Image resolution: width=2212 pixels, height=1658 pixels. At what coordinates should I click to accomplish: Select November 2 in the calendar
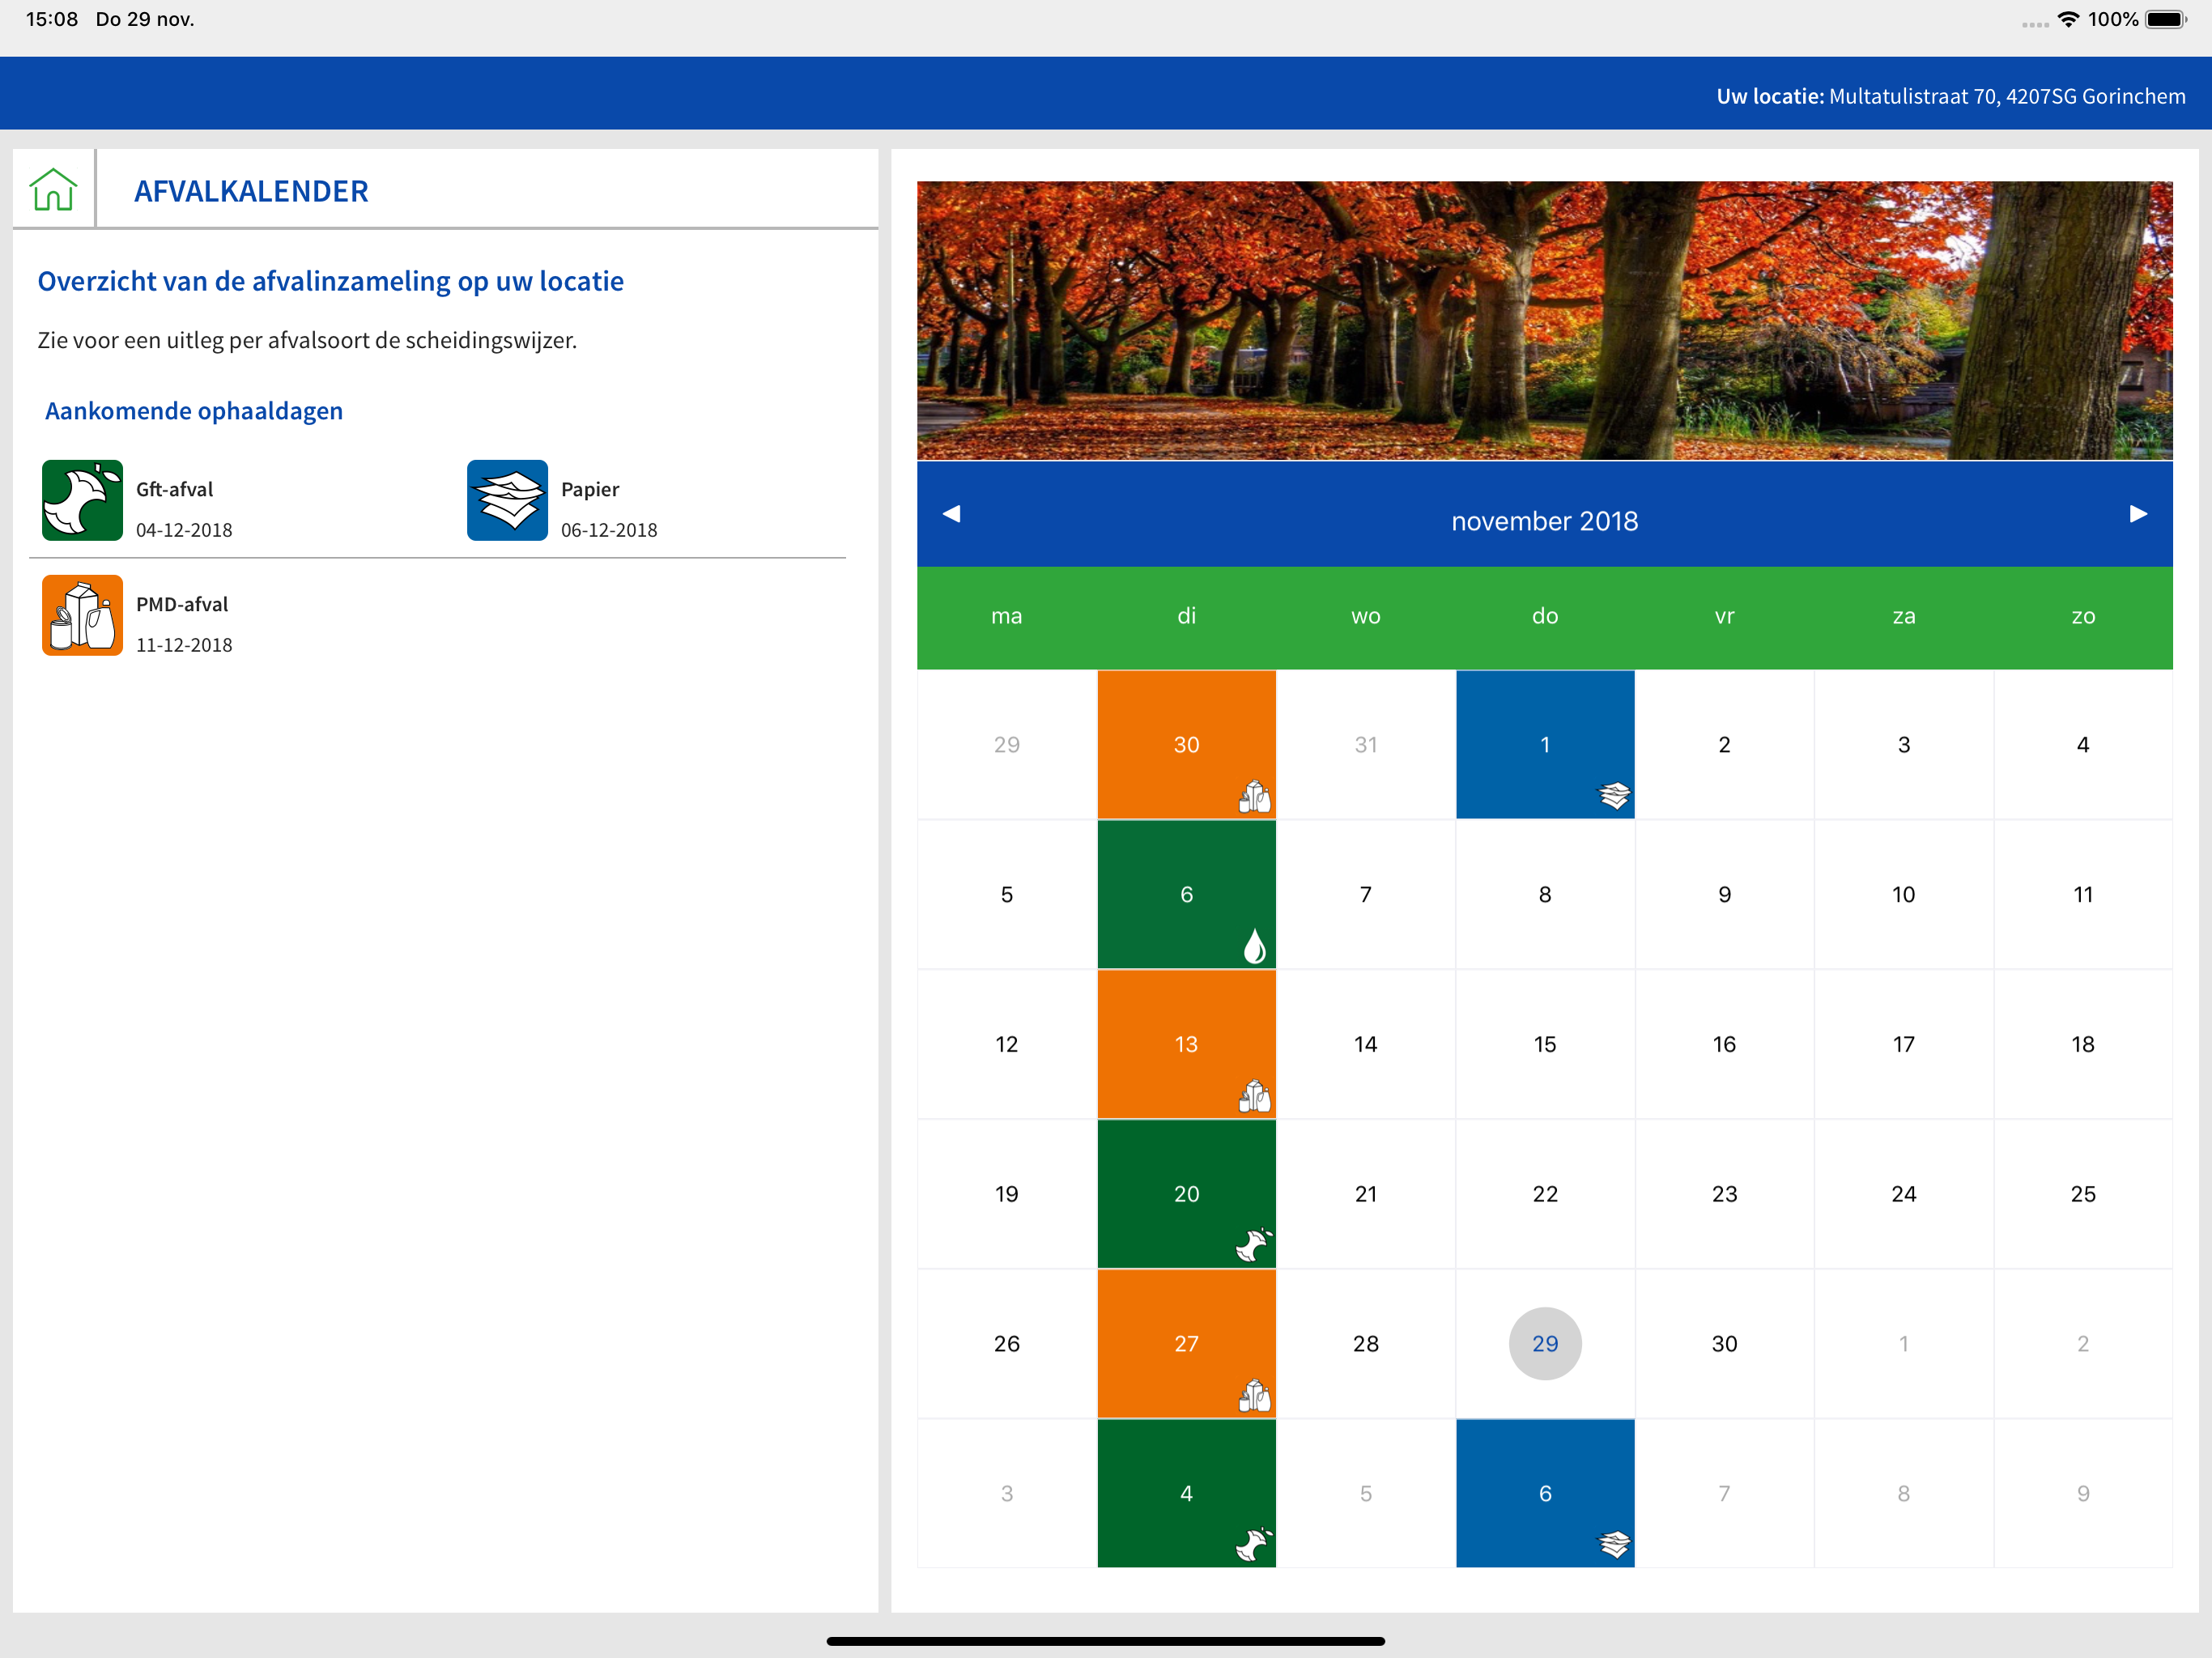pyautogui.click(x=1724, y=744)
